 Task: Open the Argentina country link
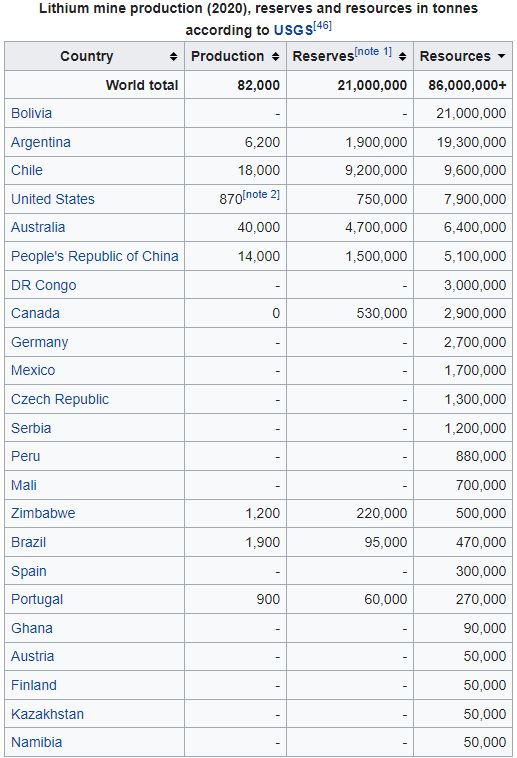(x=41, y=142)
